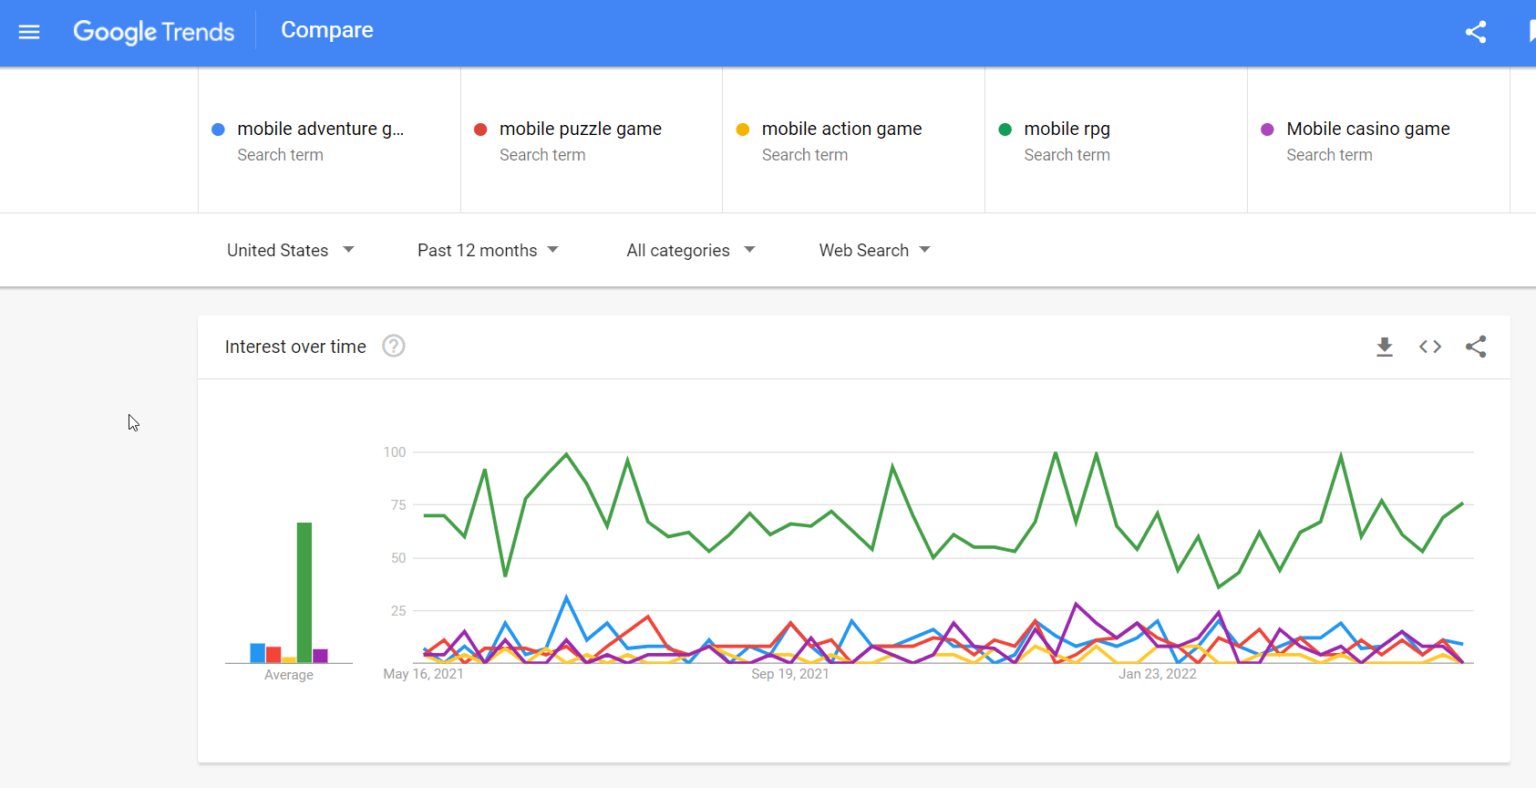
Task: Open the Past 12 months time range selector
Action: (x=487, y=250)
